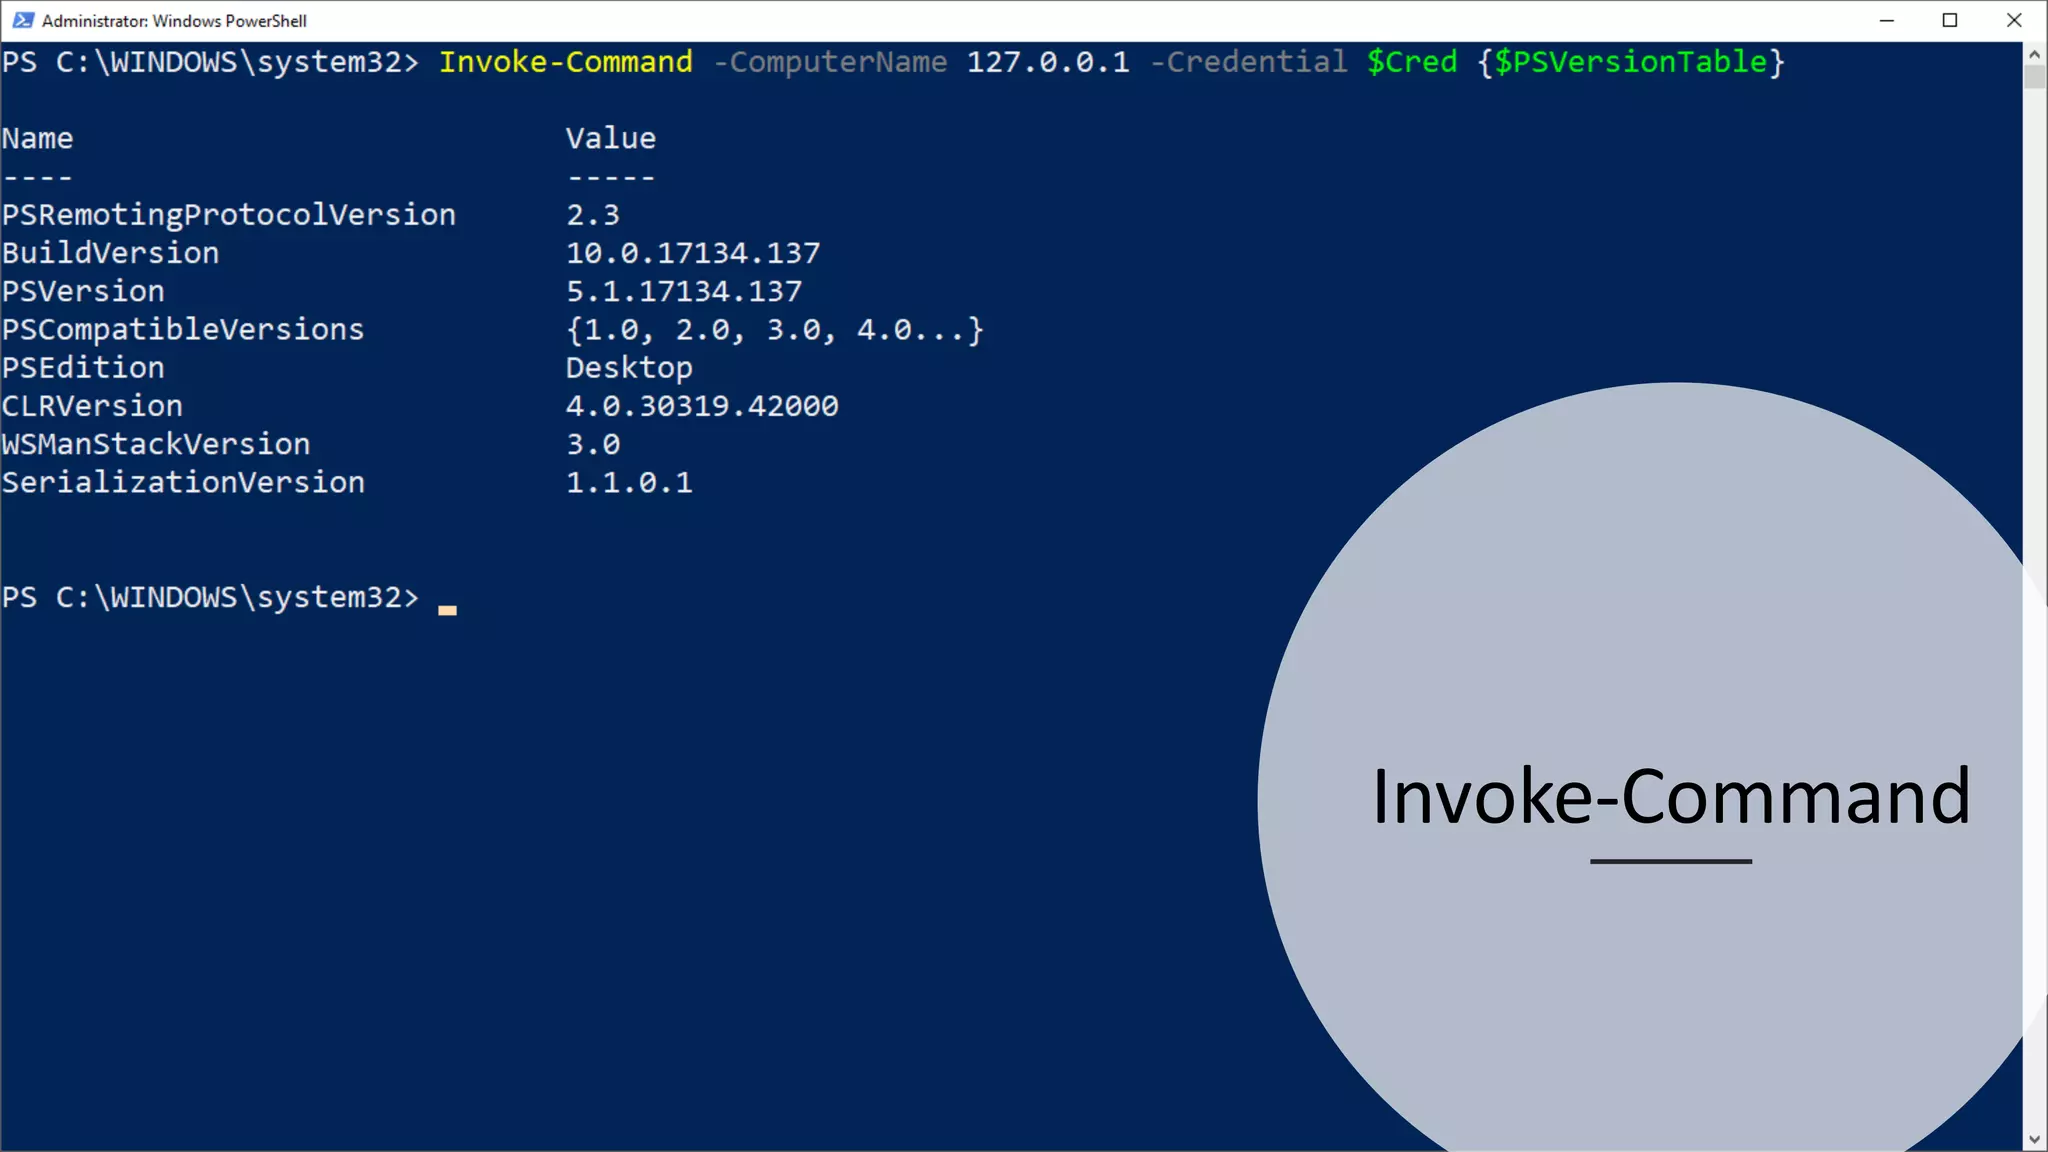
Task: Click the PSRemotingProtocolVersion row name
Action: (x=229, y=215)
